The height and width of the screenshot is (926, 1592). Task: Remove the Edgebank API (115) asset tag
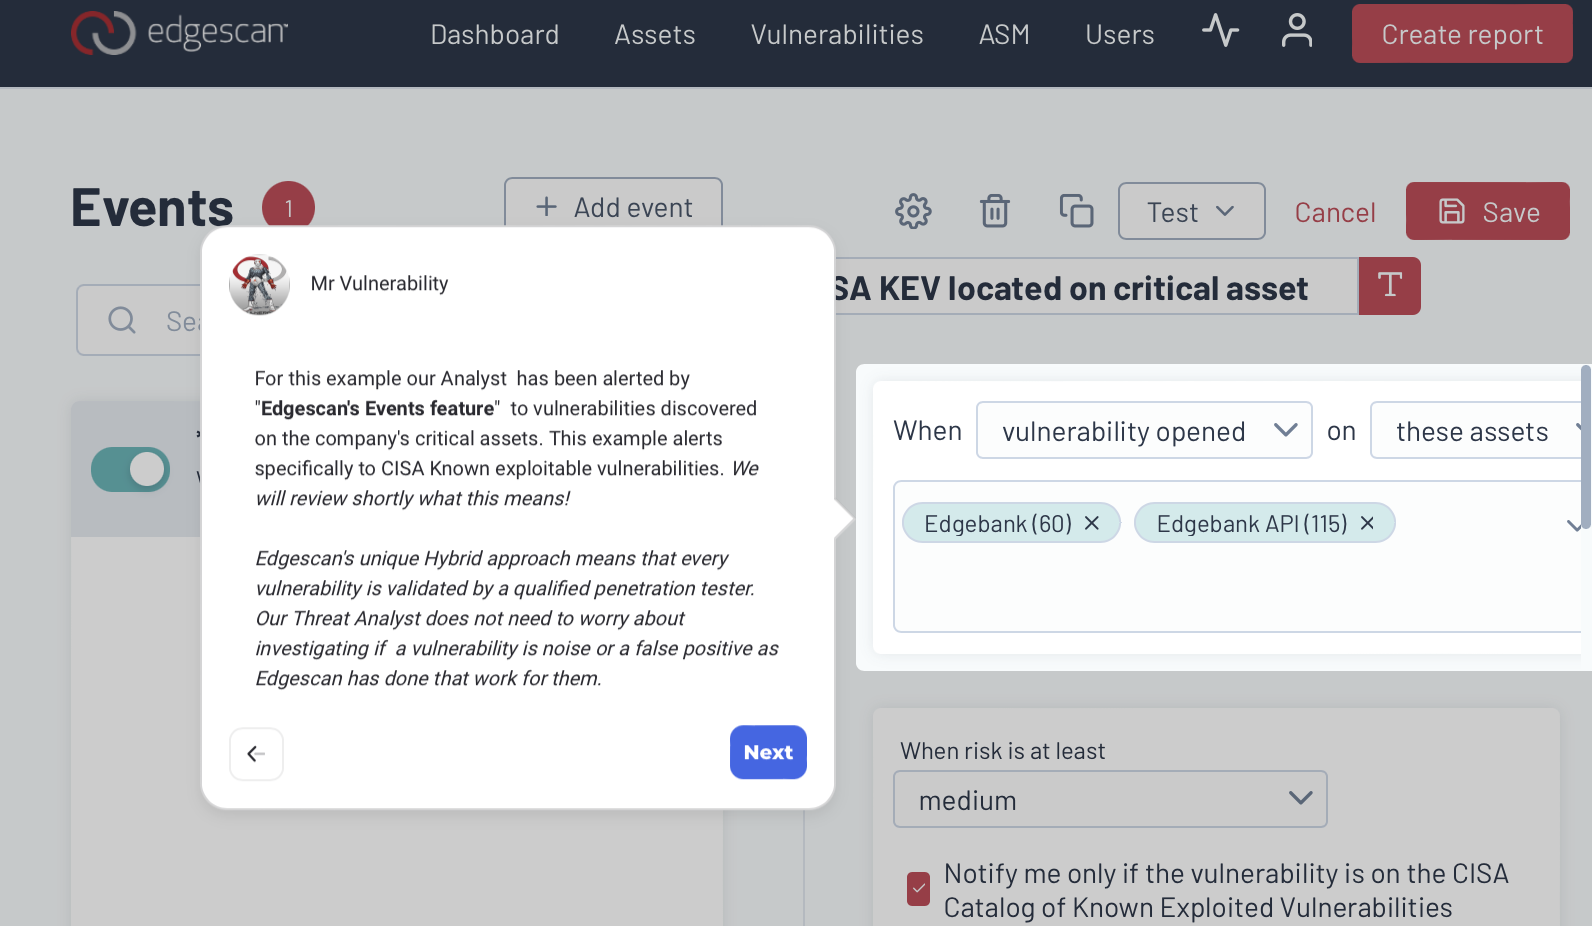click(1367, 523)
